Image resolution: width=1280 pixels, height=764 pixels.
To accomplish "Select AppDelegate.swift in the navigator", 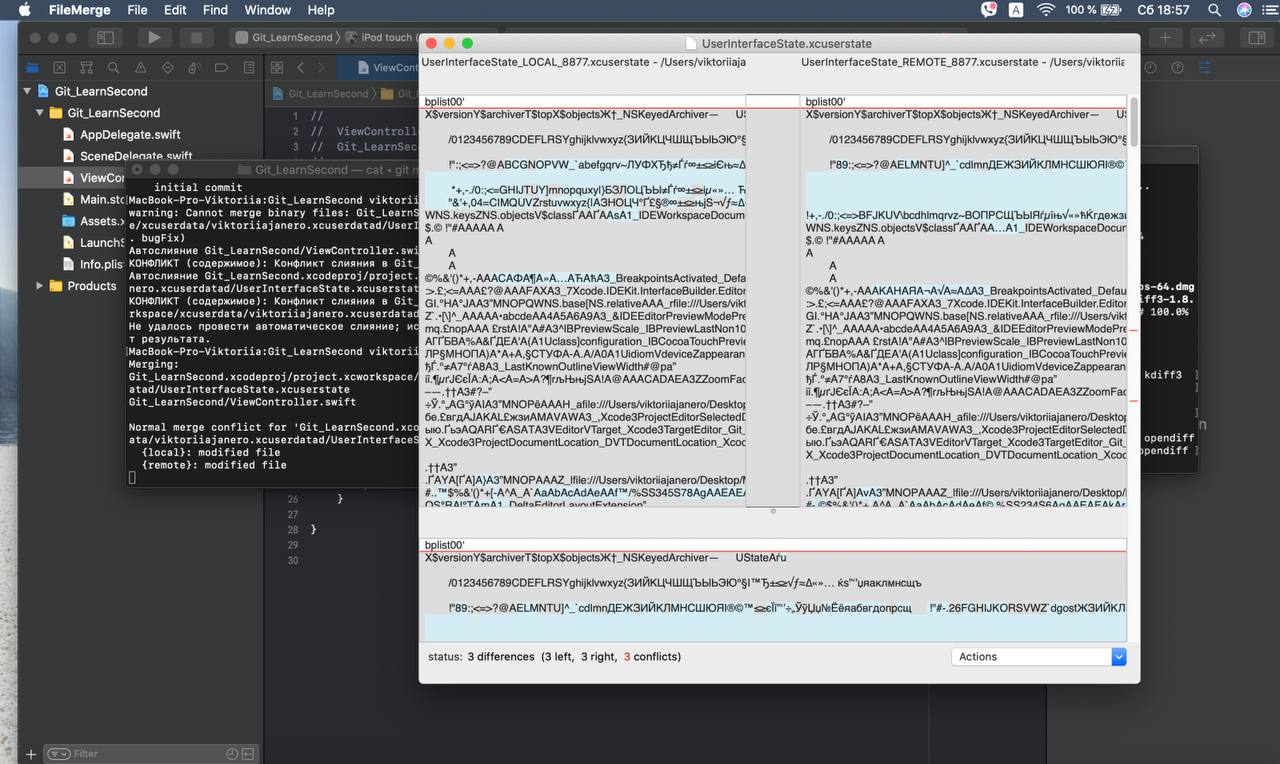I will point(130,135).
